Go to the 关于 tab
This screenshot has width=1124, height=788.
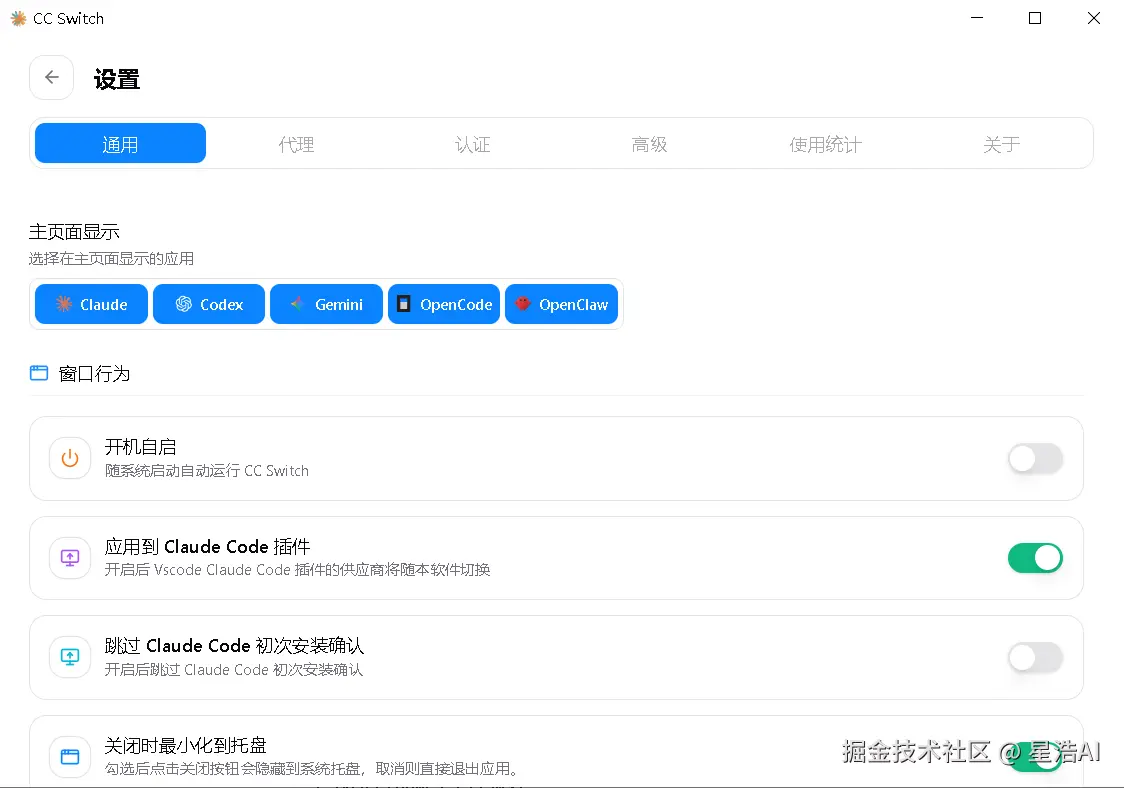pos(1001,144)
